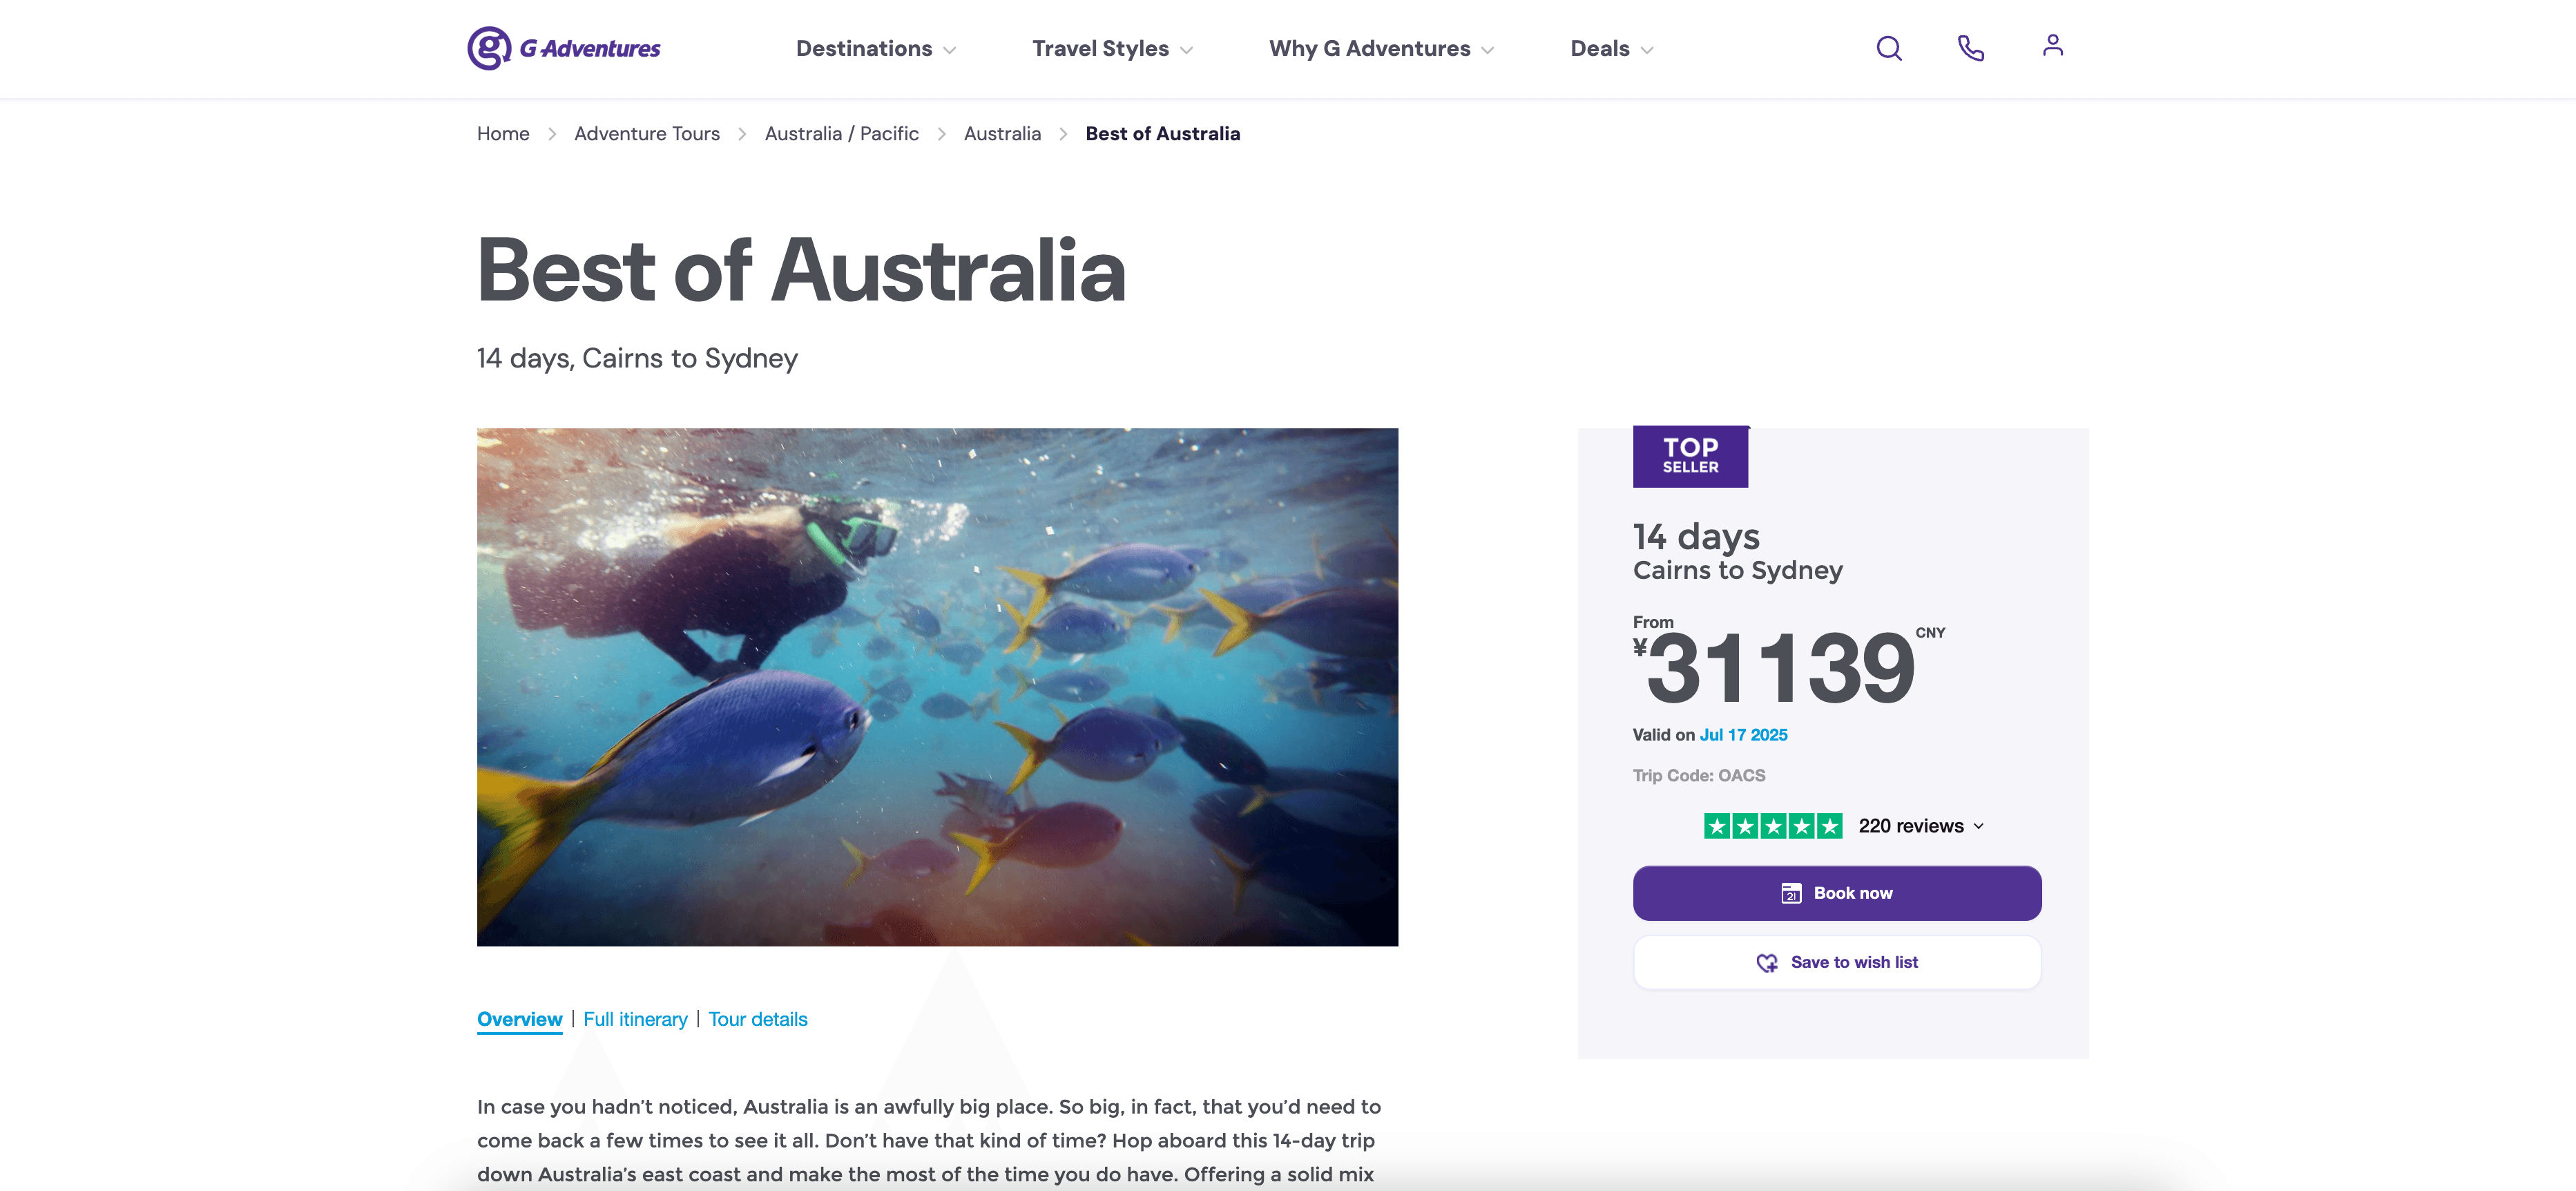Click the Jul 17 2025 date link

pos(1743,735)
